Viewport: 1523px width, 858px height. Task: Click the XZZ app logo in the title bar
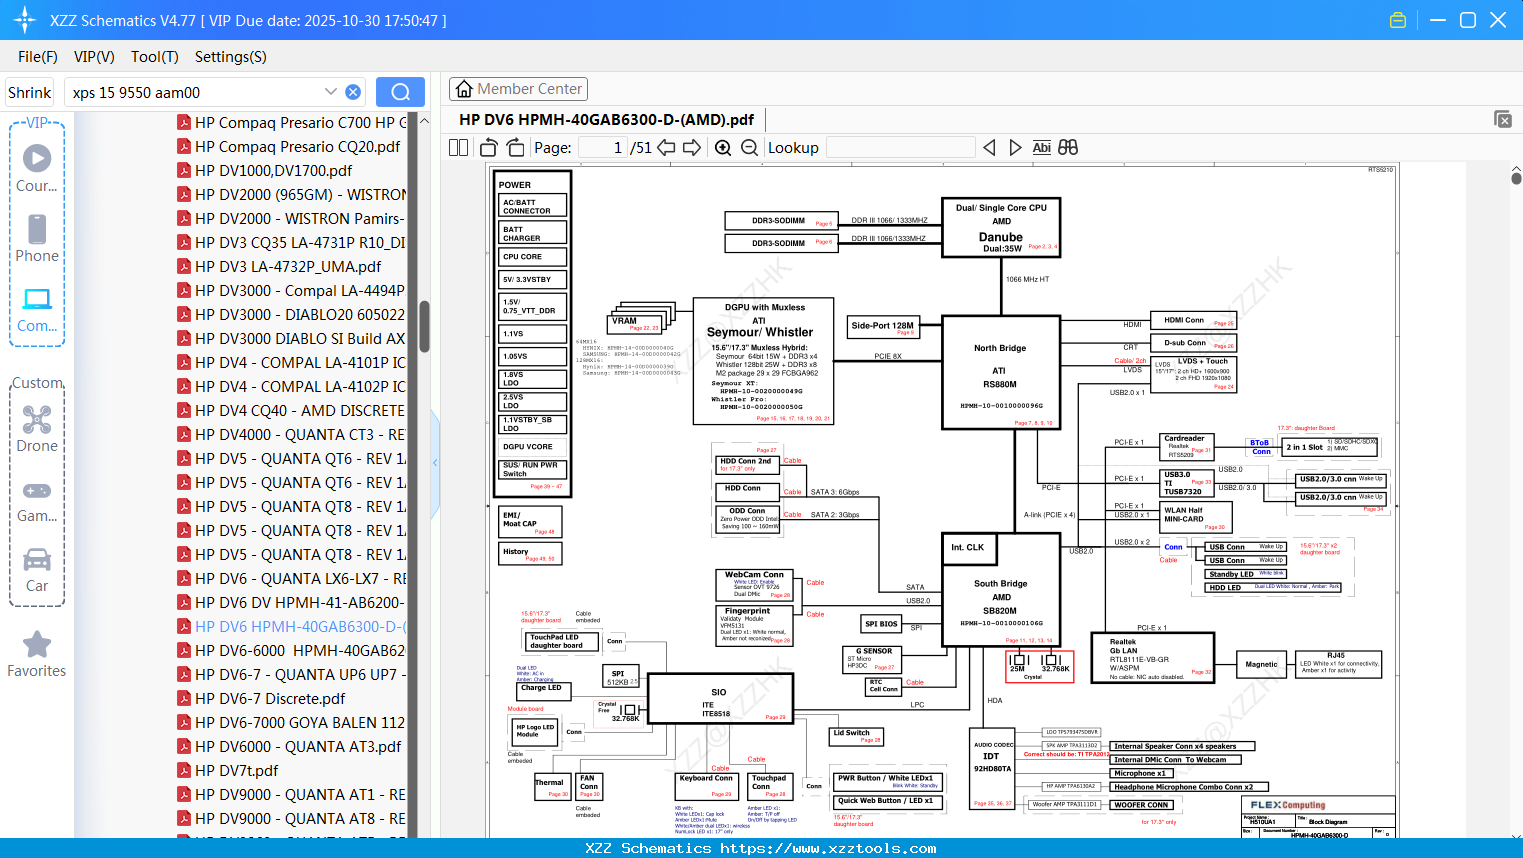point(24,20)
